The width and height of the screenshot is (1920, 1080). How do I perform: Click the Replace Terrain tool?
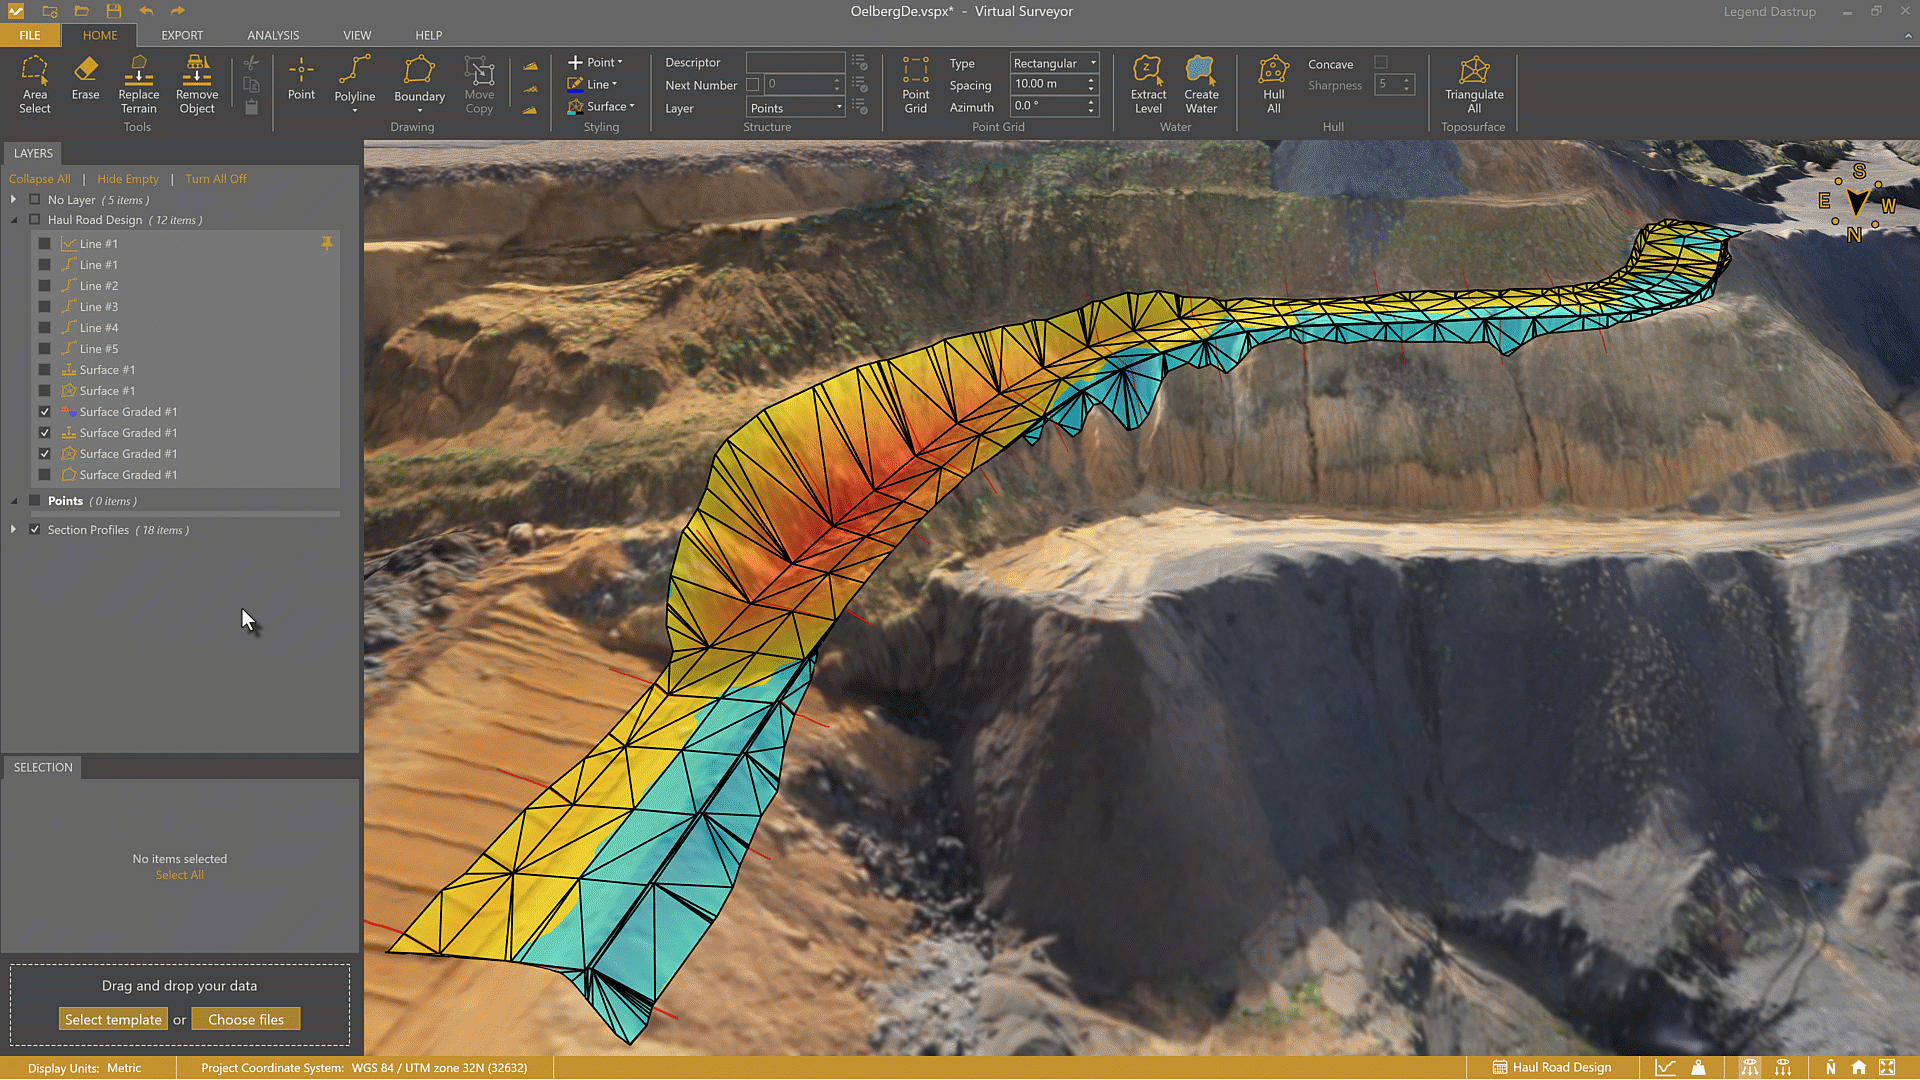(x=138, y=84)
